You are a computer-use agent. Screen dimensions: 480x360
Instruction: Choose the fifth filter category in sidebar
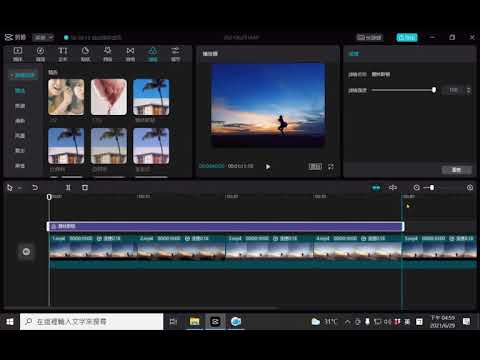coord(20,150)
